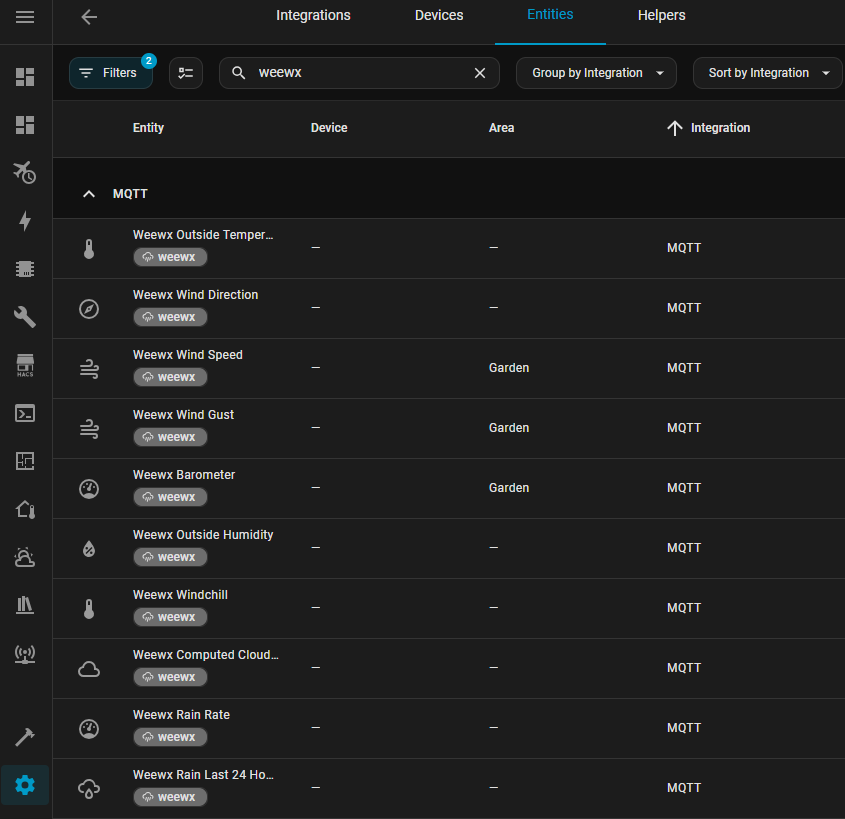Open the radio tower sidebar icon
Image resolution: width=845 pixels, height=819 pixels.
[x=25, y=654]
